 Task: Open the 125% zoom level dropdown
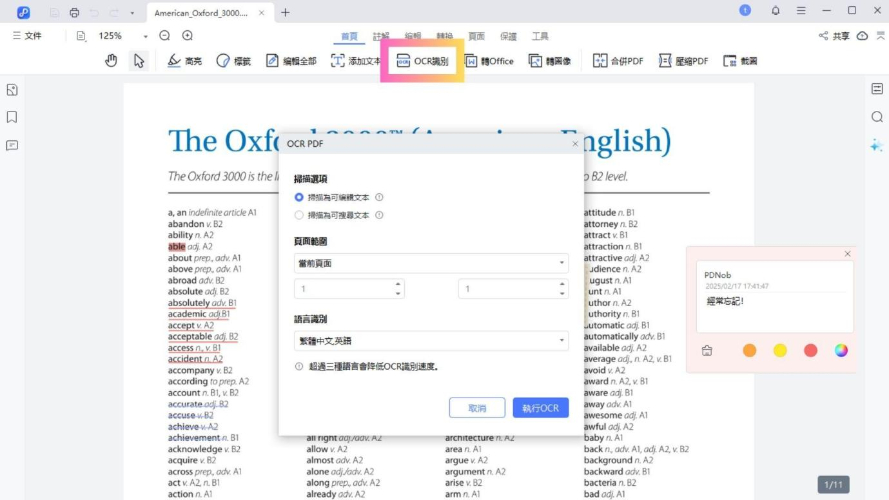tap(117, 36)
